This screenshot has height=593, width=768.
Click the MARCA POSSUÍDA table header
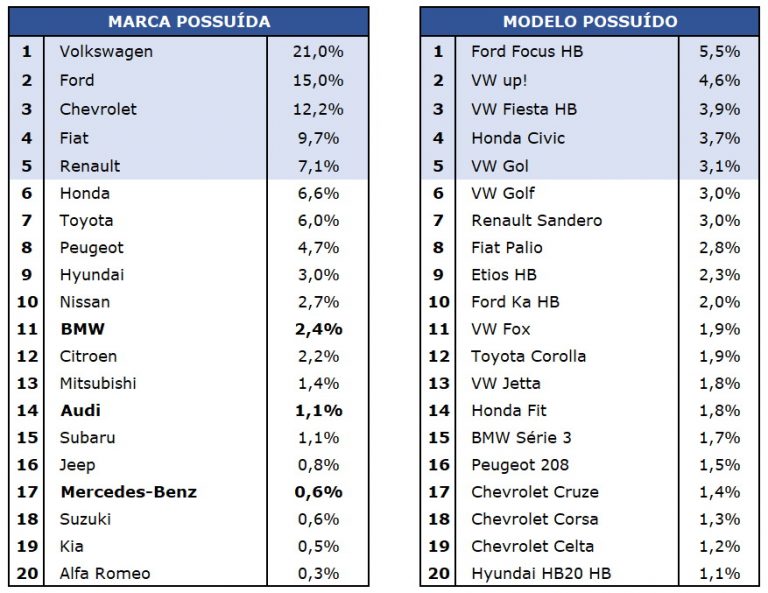pos(188,21)
